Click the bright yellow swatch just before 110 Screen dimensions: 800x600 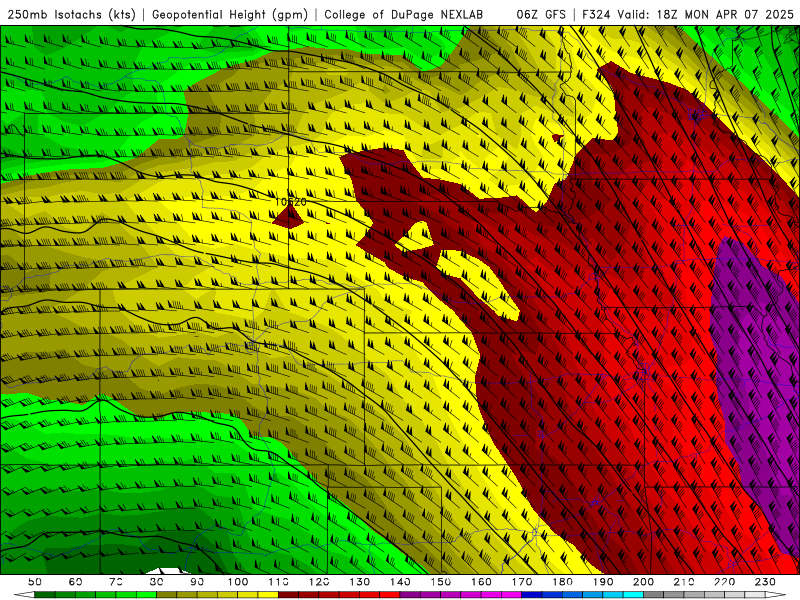[268, 595]
